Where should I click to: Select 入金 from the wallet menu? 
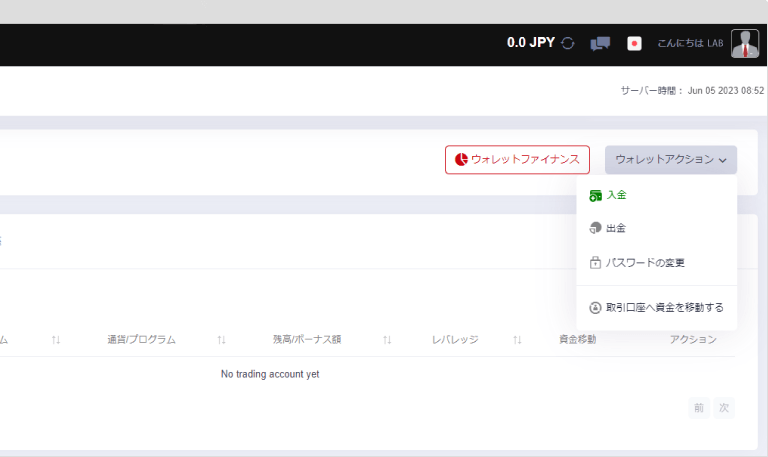click(656, 195)
